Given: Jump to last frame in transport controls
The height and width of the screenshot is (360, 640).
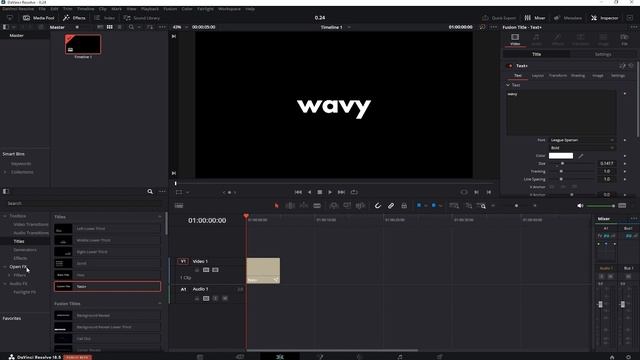Looking at the screenshot, I should coord(341,192).
